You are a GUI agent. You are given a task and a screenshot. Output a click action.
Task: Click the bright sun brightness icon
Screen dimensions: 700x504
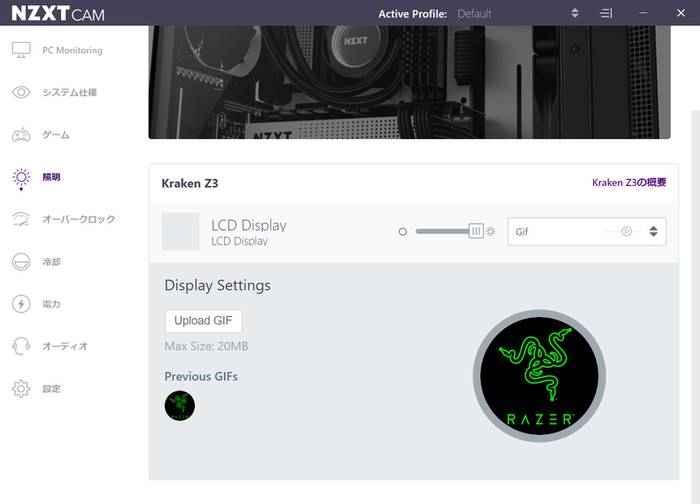point(491,232)
